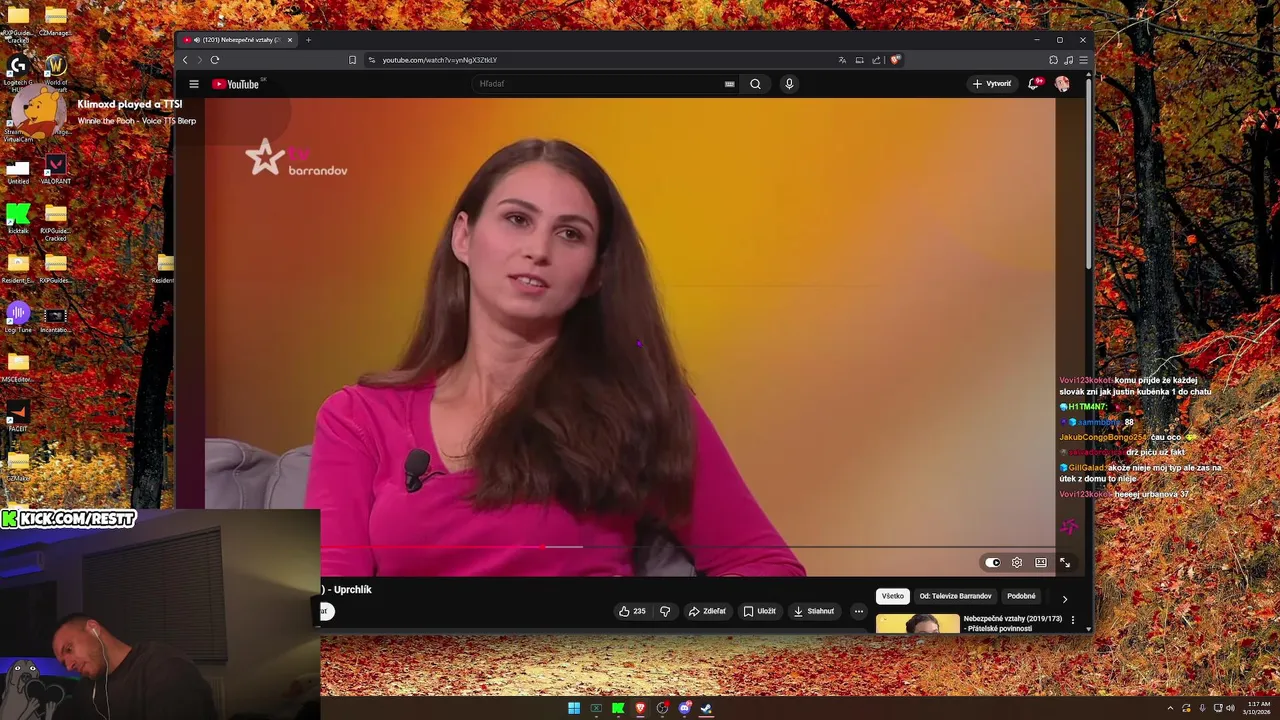Open YouTube notifications bell
The height and width of the screenshot is (720, 1280).
tap(1034, 84)
